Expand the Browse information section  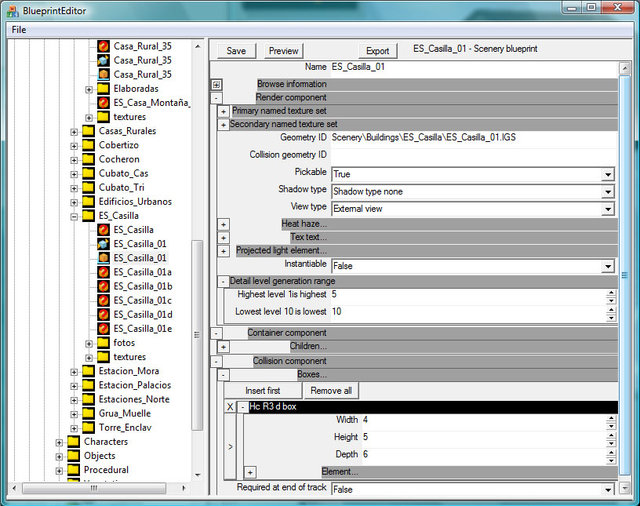216,85
